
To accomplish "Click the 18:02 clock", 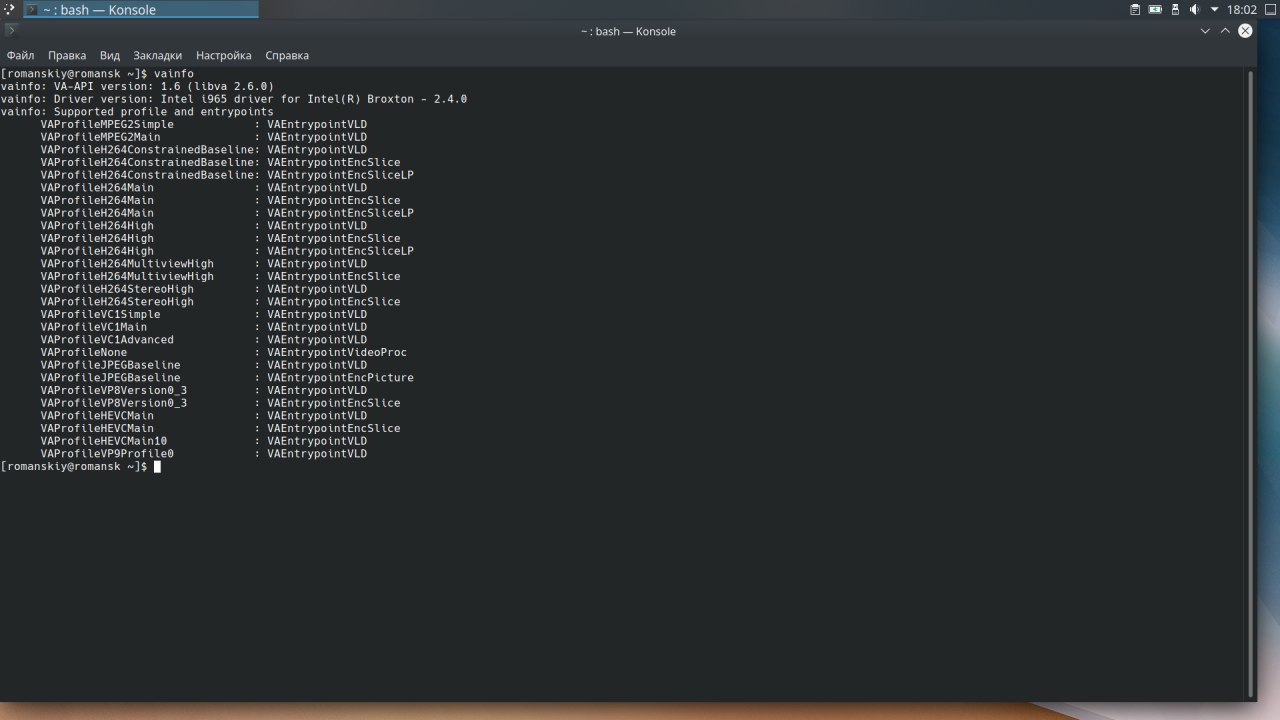I will tap(1241, 10).
